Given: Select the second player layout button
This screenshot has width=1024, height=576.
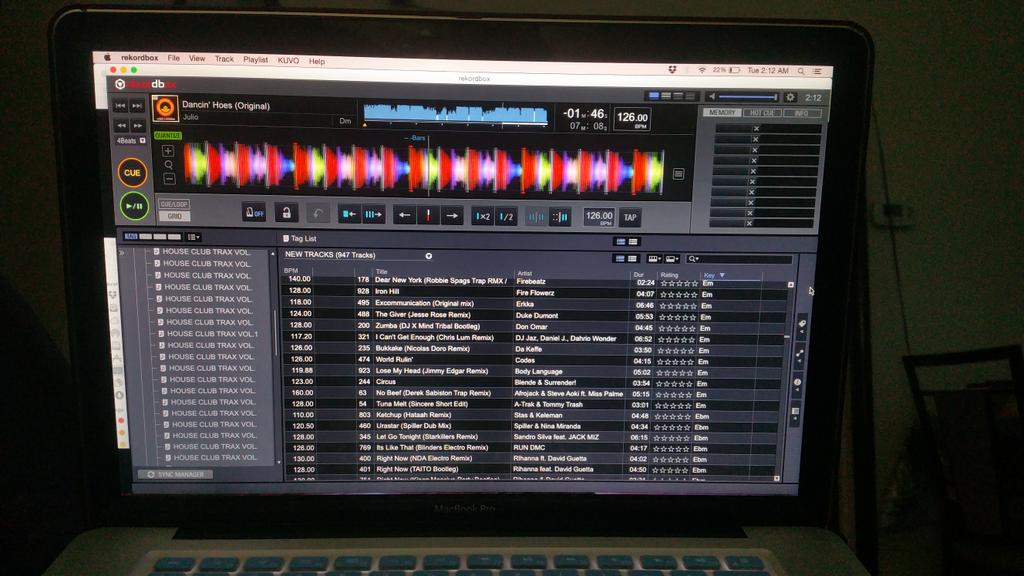Looking at the screenshot, I should tap(666, 95).
